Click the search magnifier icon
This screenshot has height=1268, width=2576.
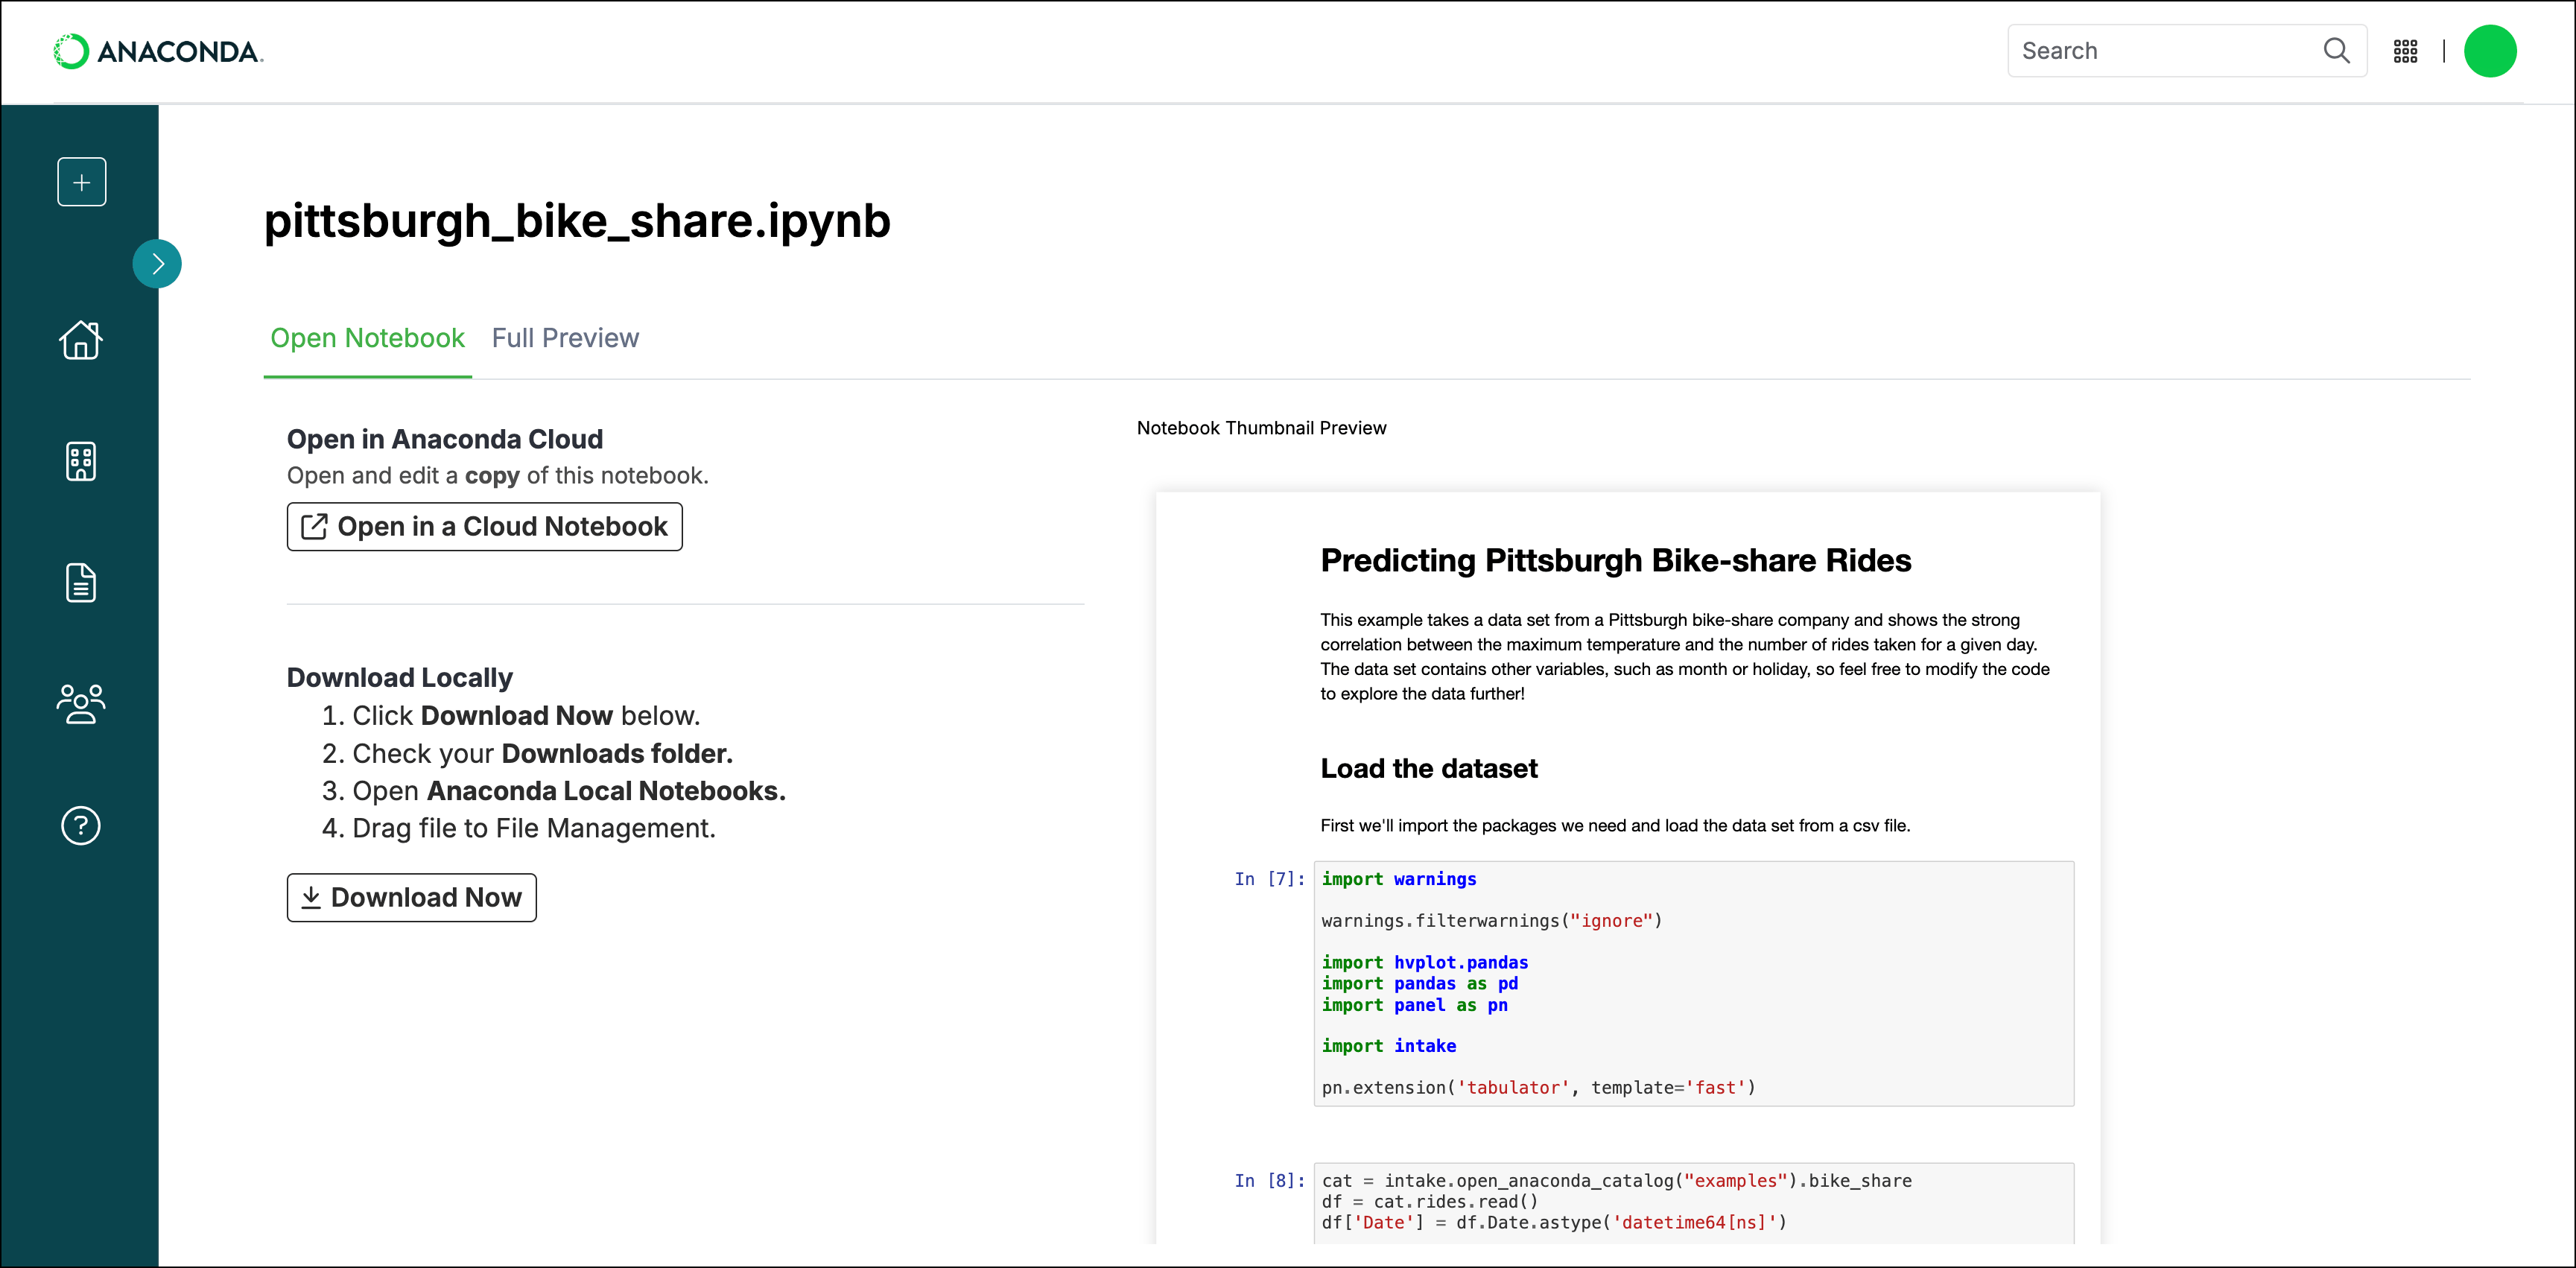[2336, 51]
